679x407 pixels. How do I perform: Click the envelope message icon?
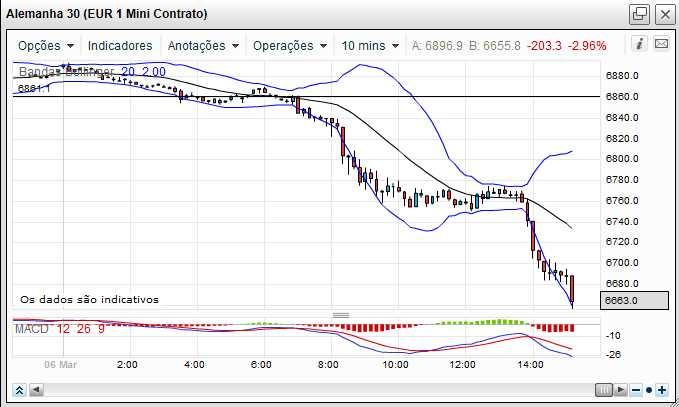click(661, 44)
